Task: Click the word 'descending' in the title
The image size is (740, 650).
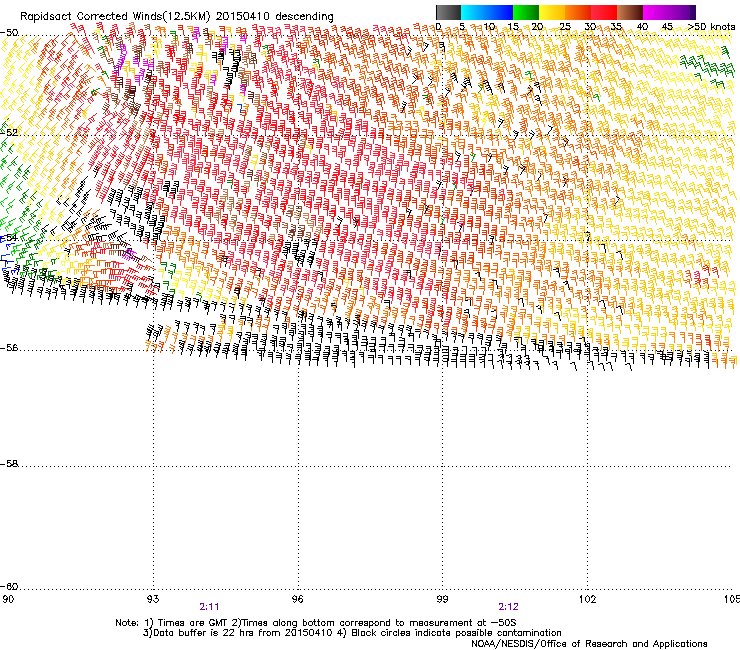Action: (304, 17)
